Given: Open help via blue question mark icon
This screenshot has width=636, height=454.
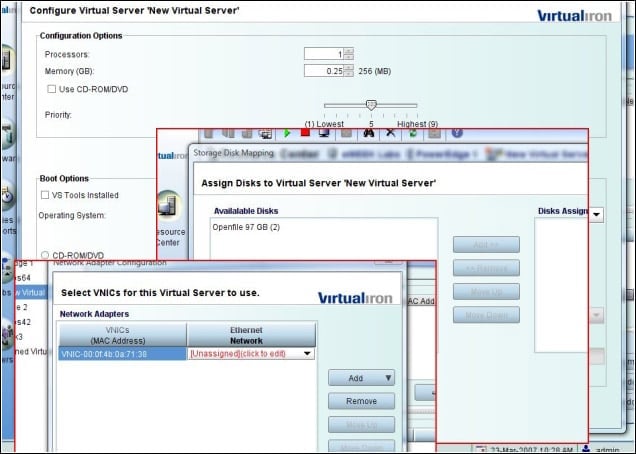Looking at the screenshot, I should coord(457,133).
